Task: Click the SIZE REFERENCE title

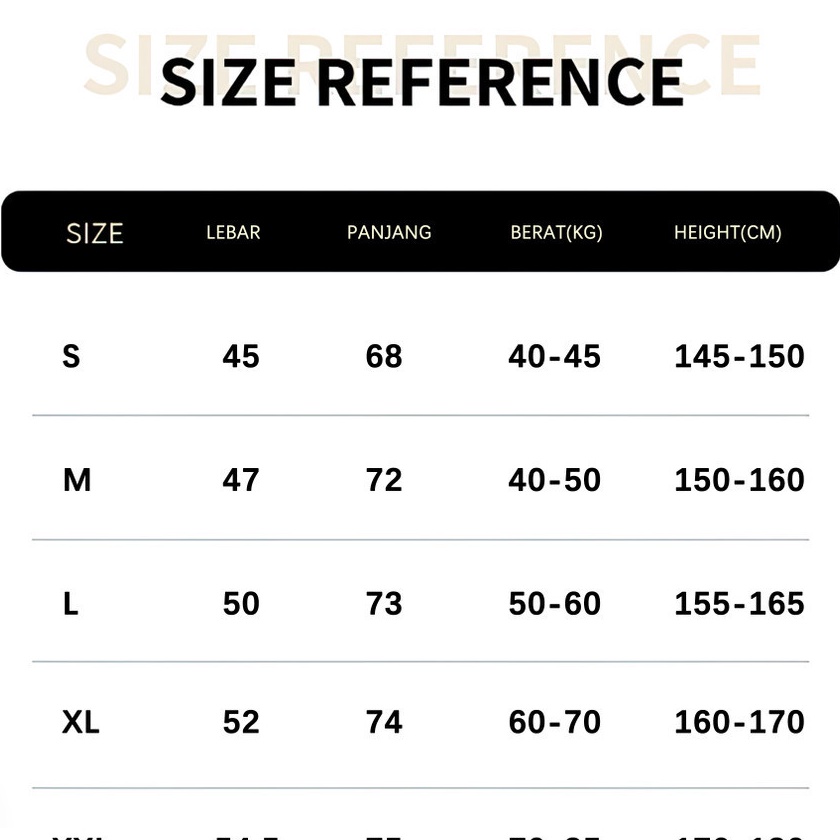Action: (x=421, y=80)
